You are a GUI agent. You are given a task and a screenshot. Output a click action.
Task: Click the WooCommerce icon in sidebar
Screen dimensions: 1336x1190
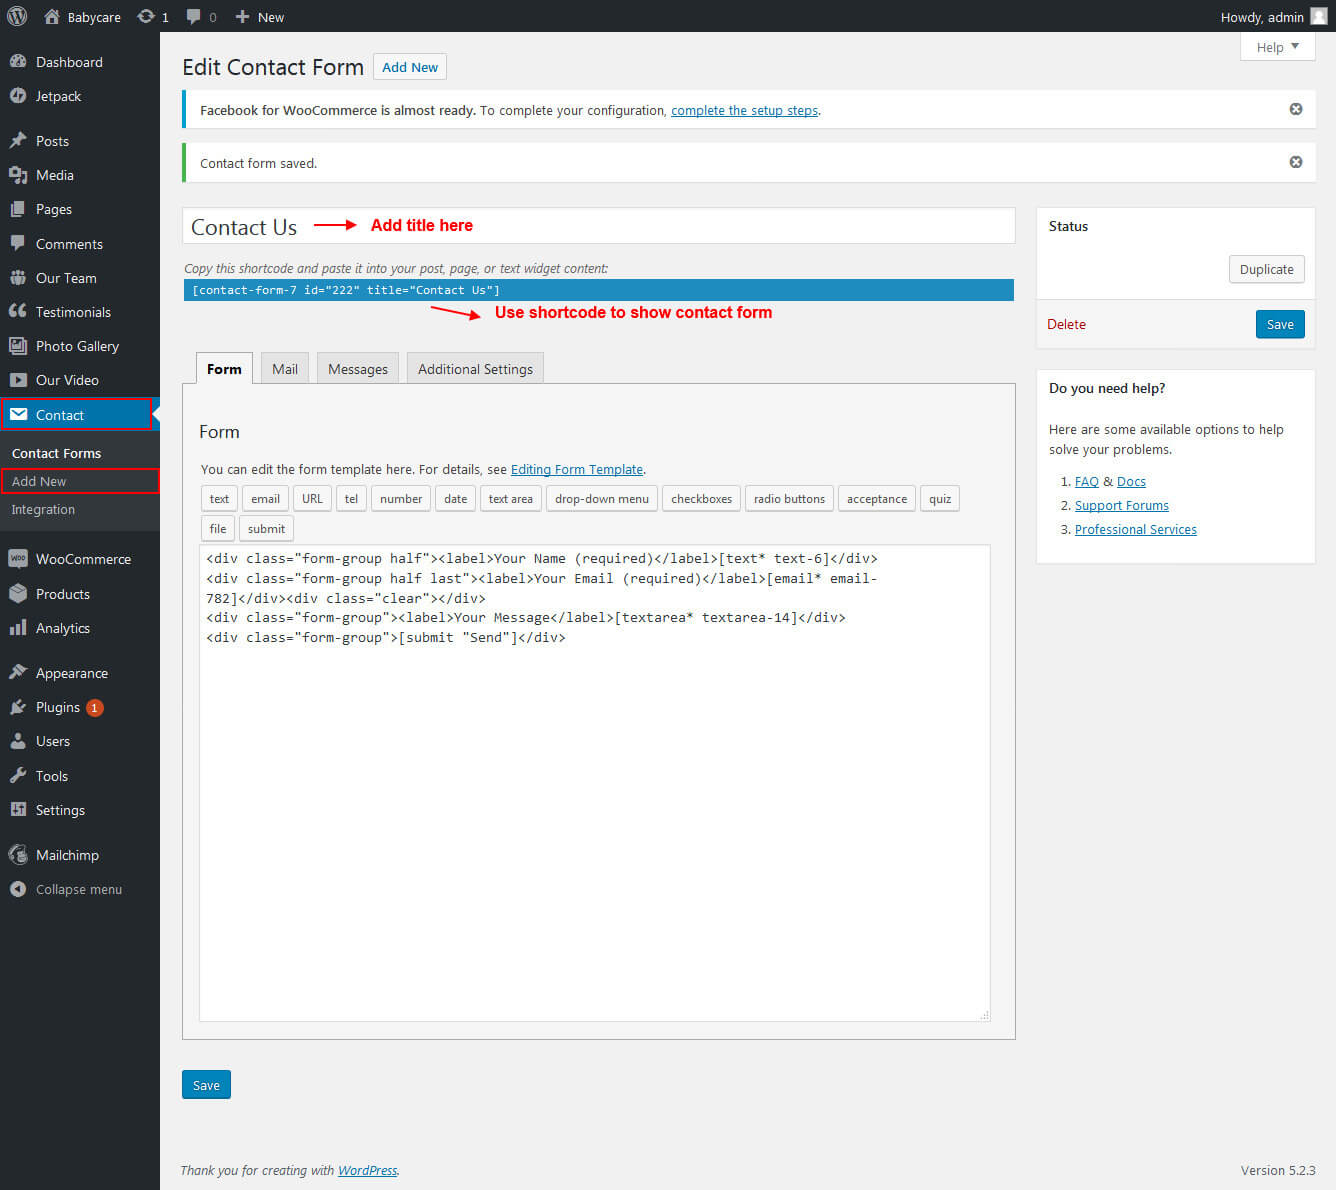pyautogui.click(x=18, y=559)
